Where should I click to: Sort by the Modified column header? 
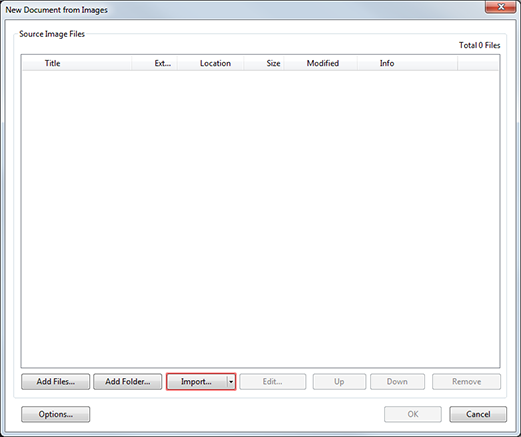click(321, 63)
